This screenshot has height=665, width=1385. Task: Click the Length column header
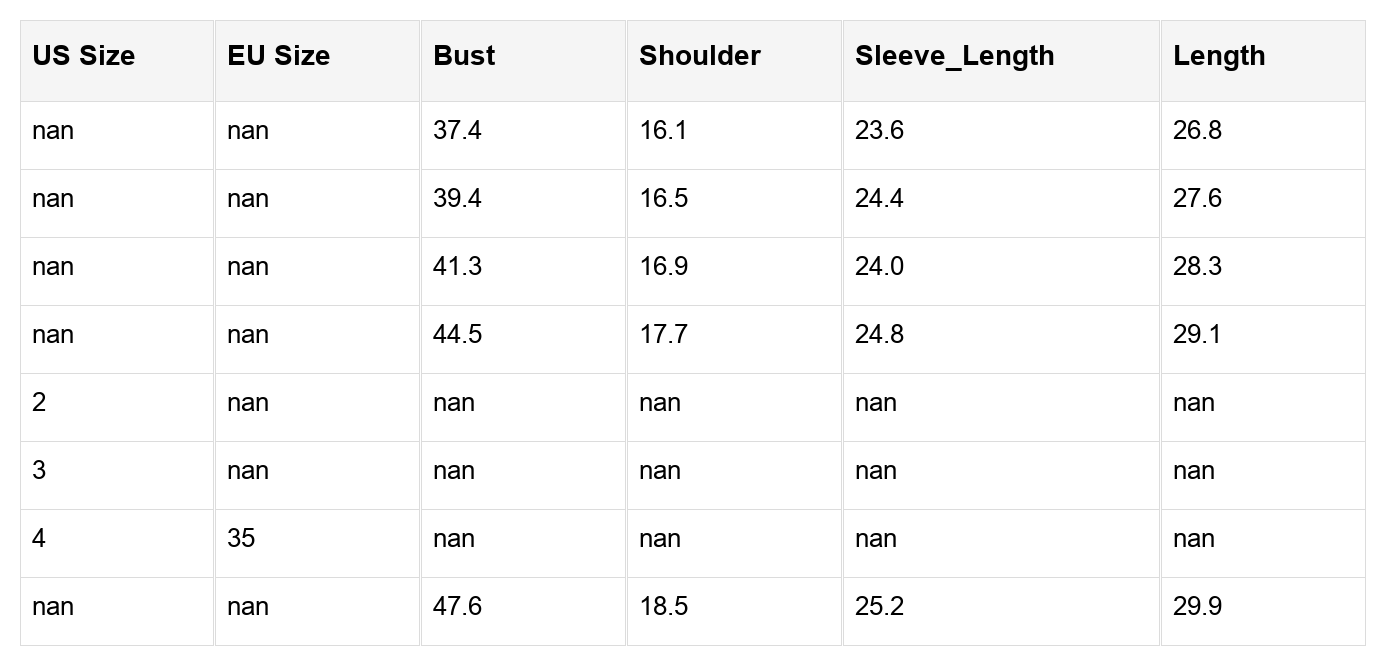coord(1219,56)
